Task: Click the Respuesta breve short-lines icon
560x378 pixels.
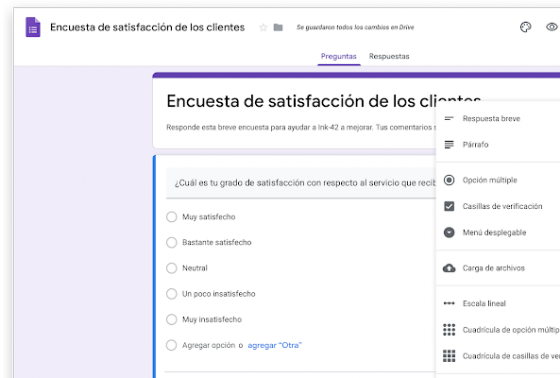Action: [x=449, y=118]
